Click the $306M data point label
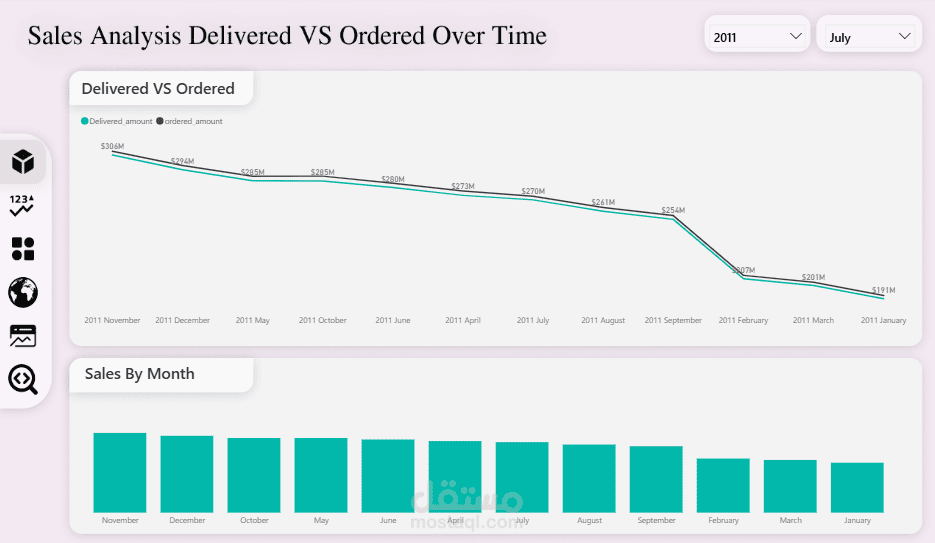 coord(112,146)
